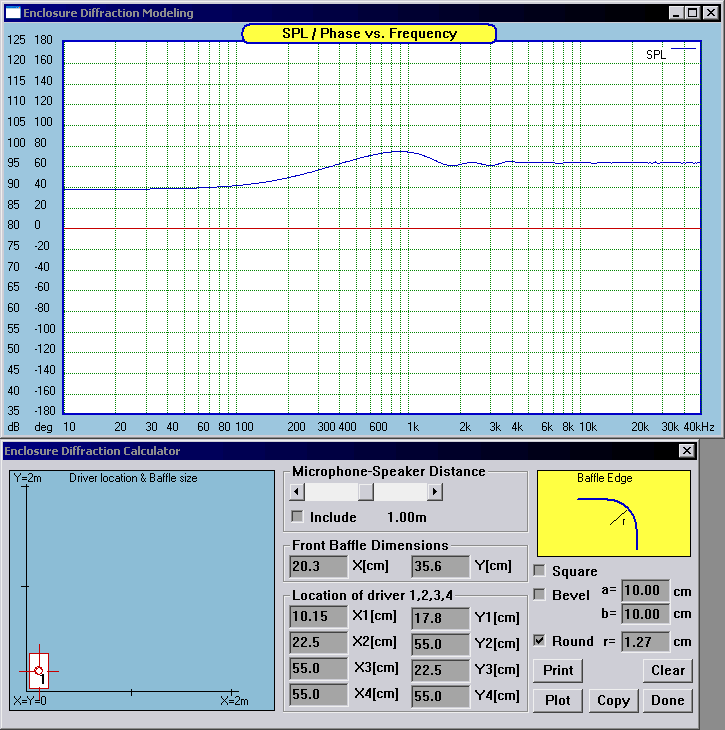
Task: Click the front baffle X[cm] field
Action: click(x=318, y=567)
